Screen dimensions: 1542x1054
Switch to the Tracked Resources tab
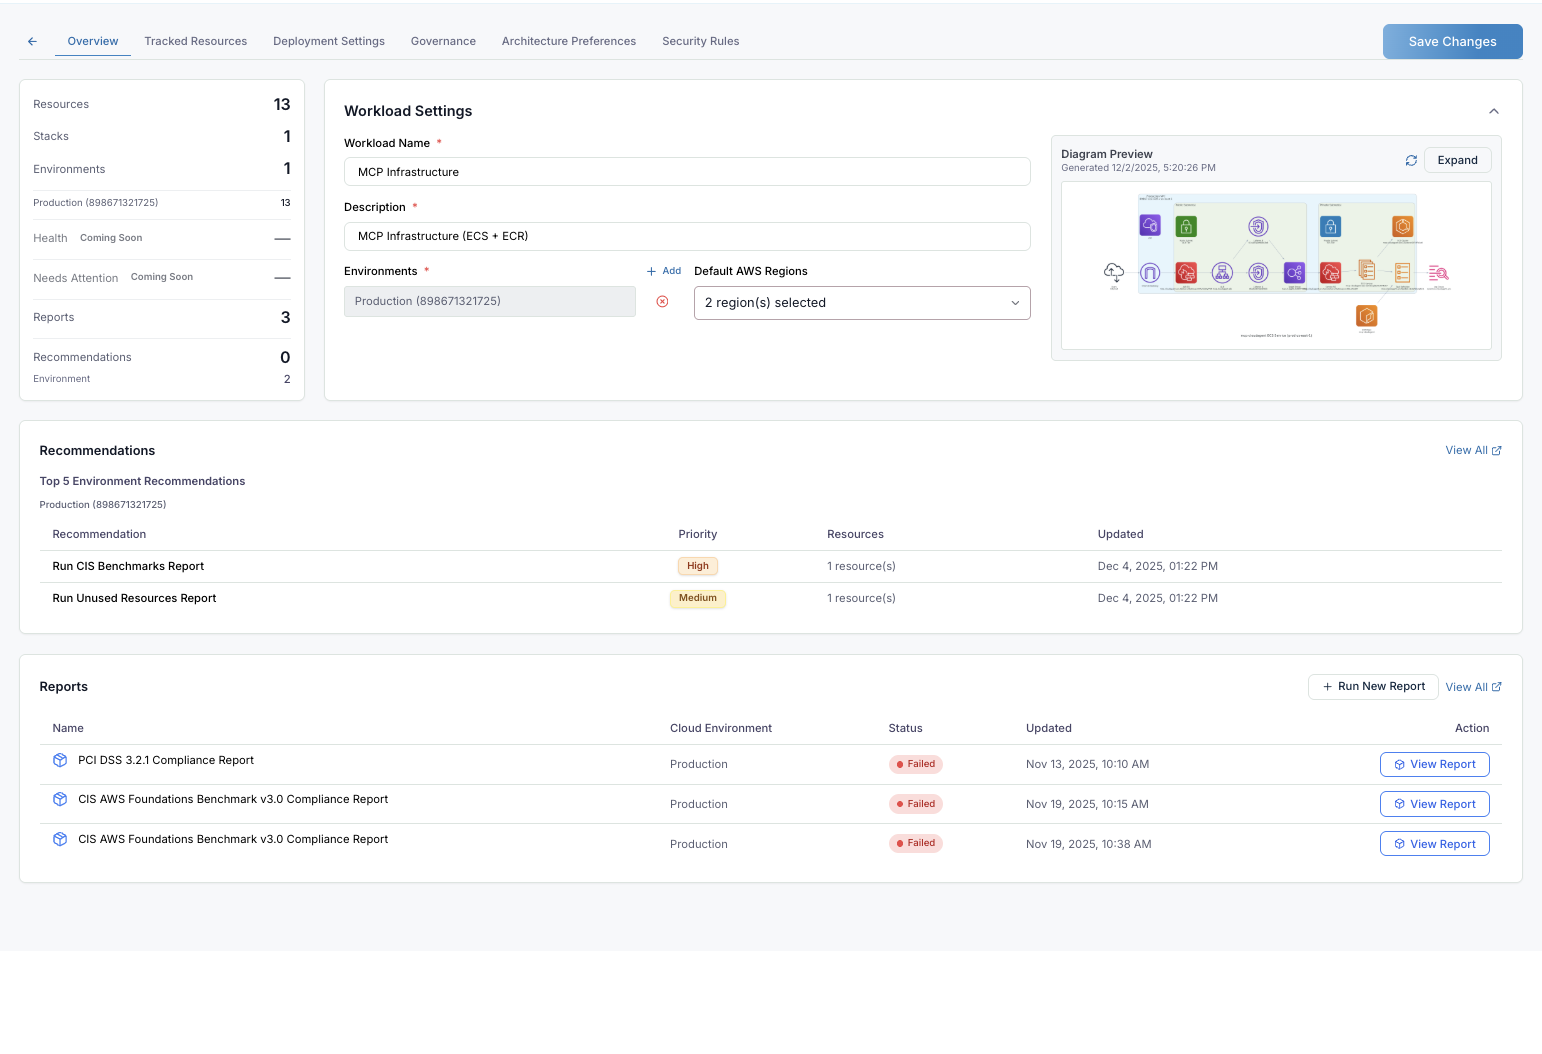(x=195, y=41)
